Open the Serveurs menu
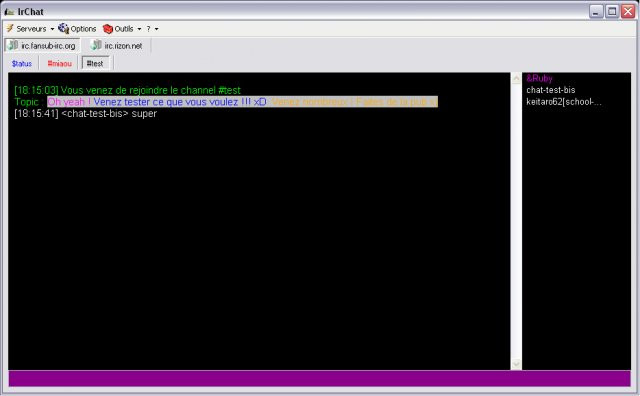The width and height of the screenshot is (640, 396). click(x=30, y=29)
